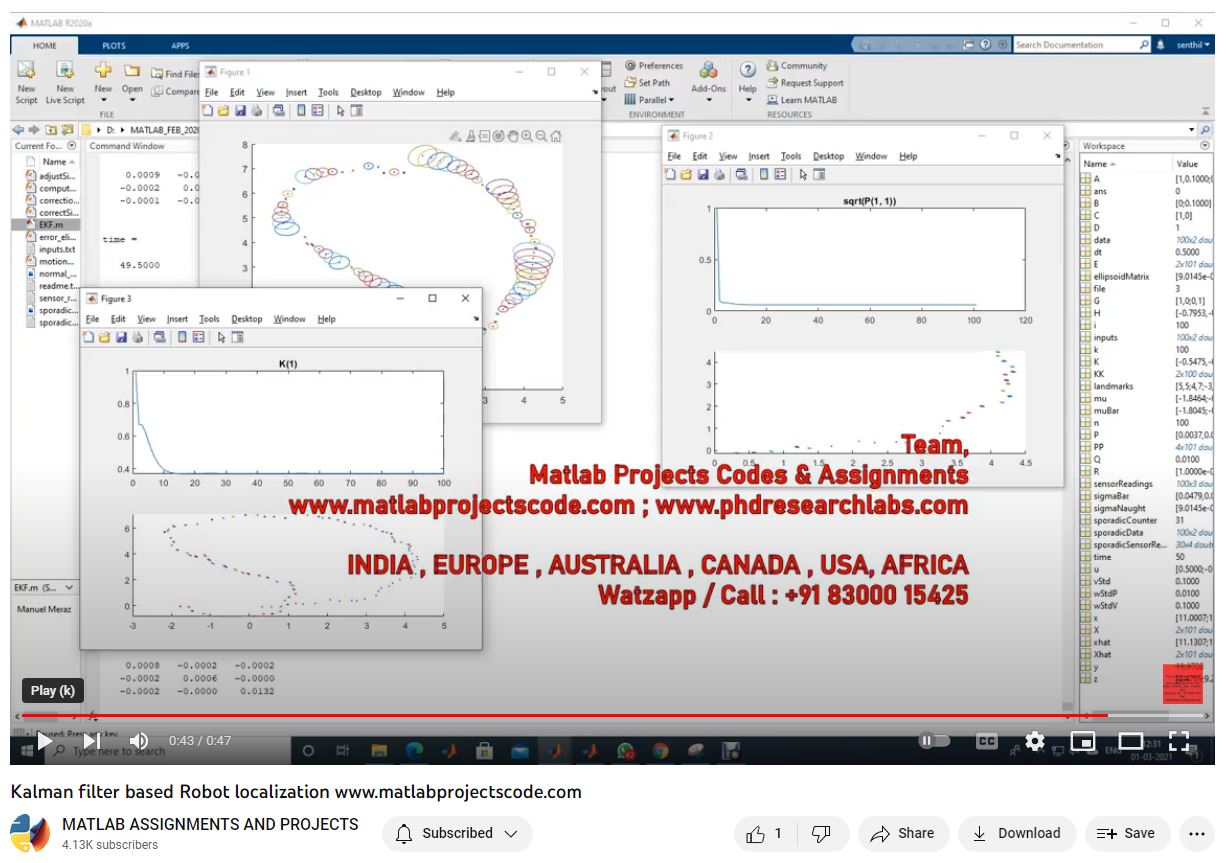Switch to the APPS ribbon tab
This screenshot has width=1226, height=863.
(x=180, y=46)
